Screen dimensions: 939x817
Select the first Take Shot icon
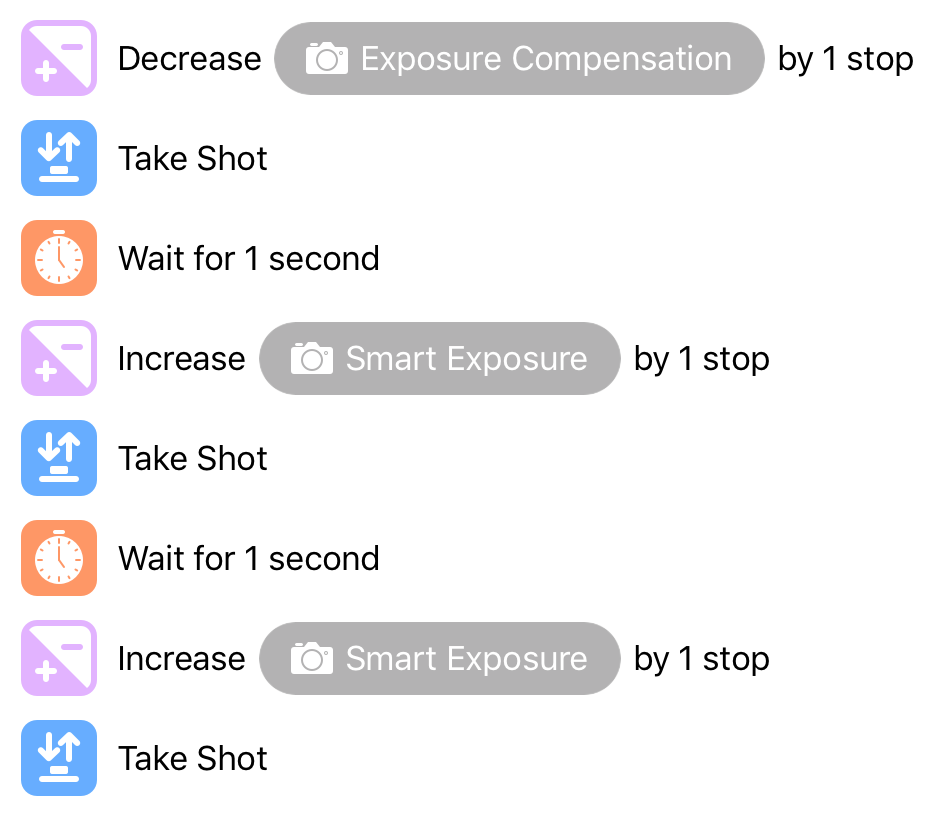[x=59, y=158]
